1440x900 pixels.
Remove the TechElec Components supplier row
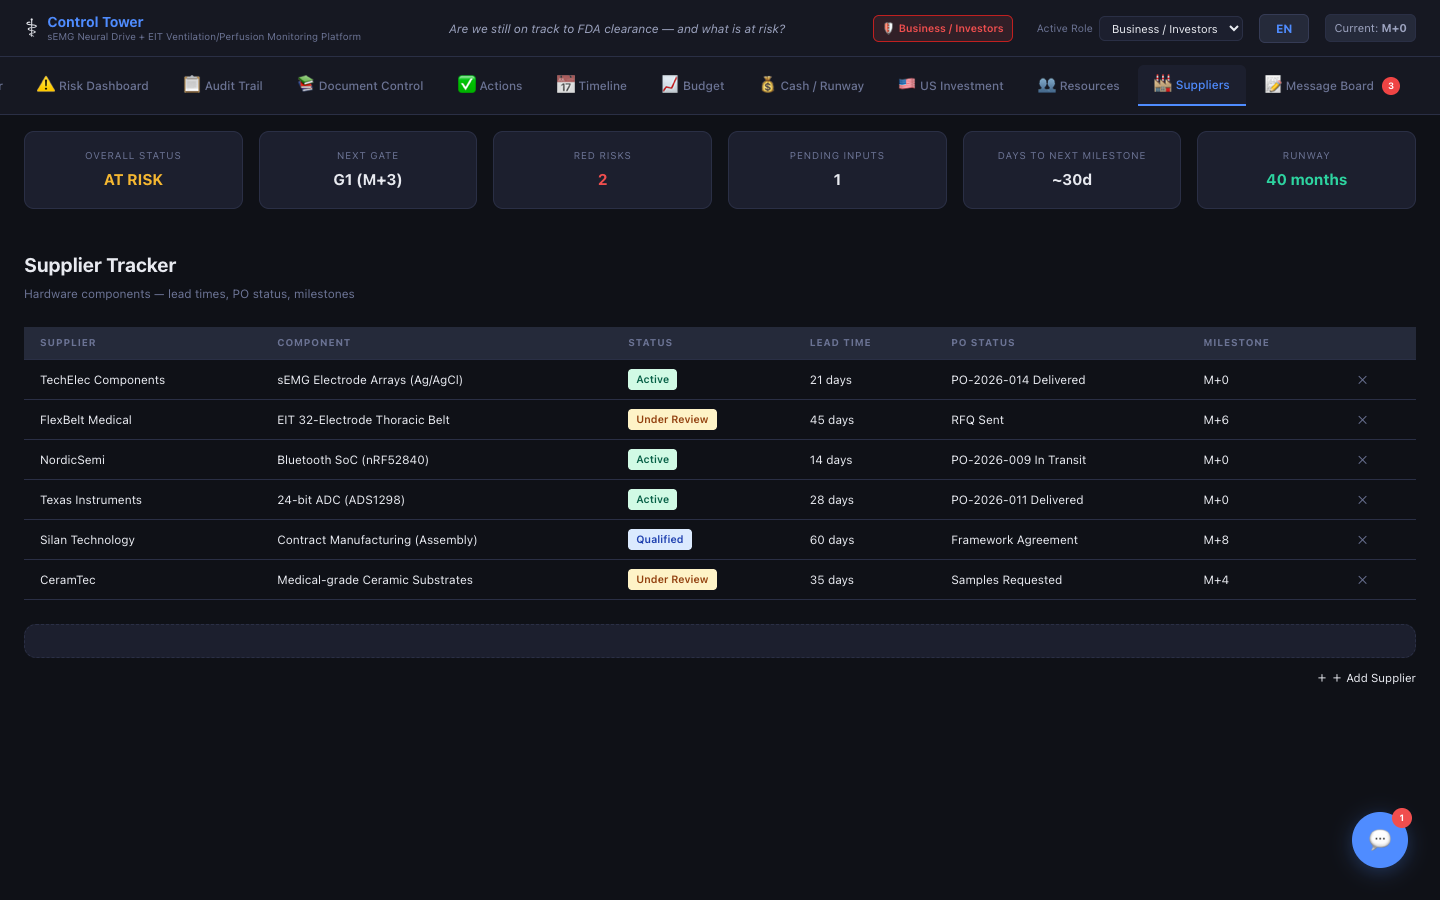(1362, 380)
